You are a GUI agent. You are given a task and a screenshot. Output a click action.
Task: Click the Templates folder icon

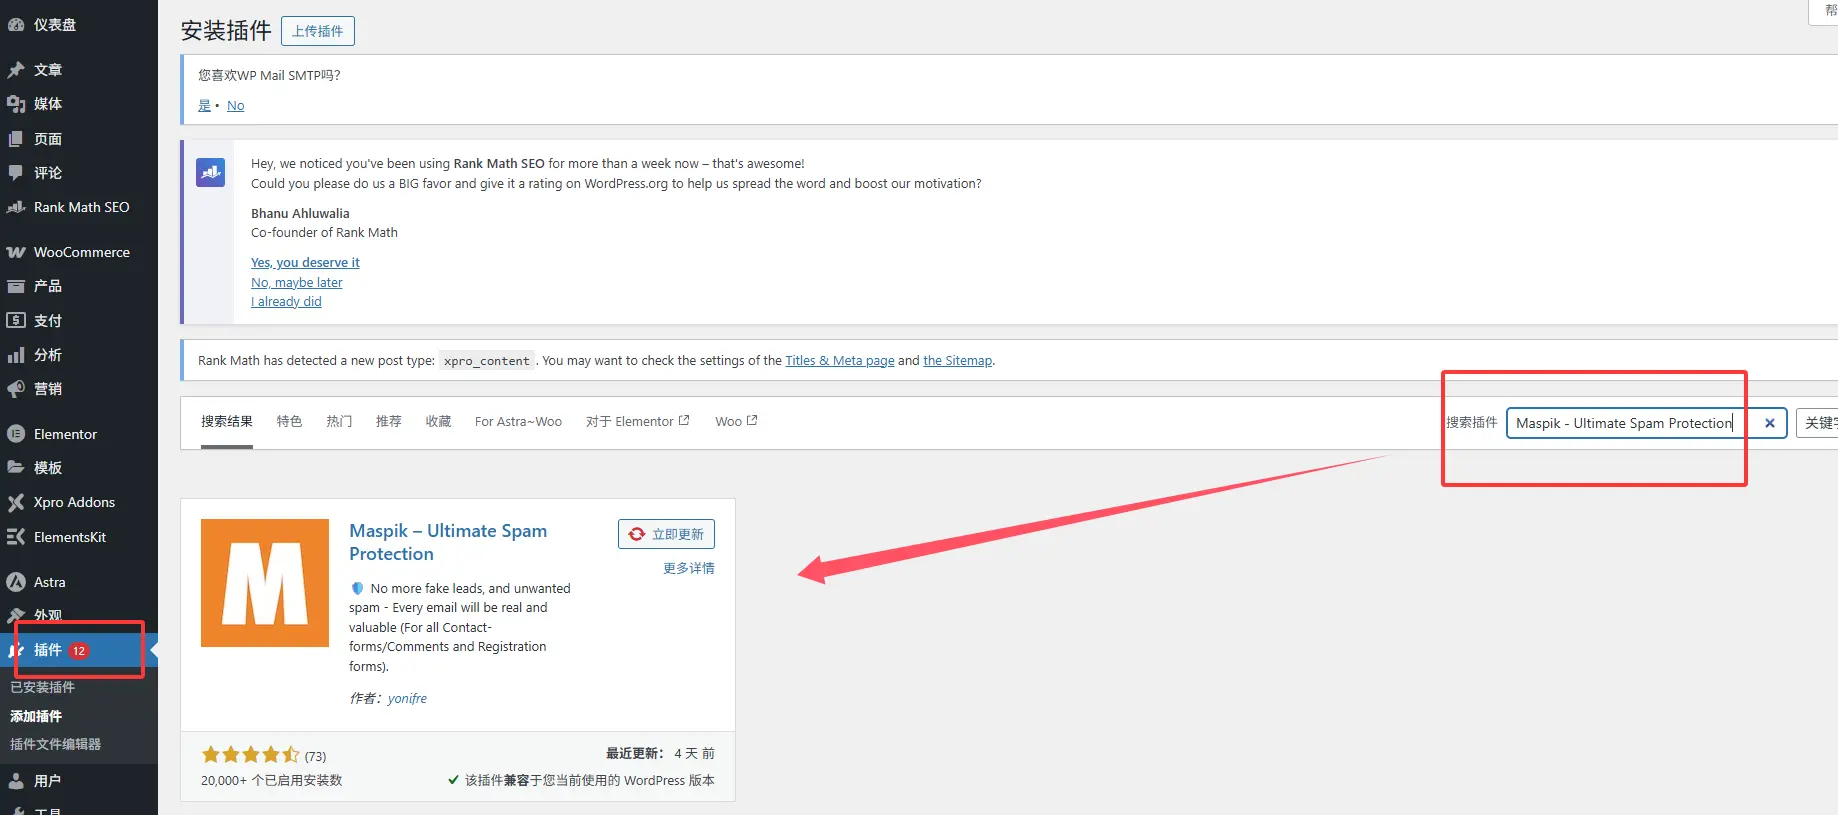tap(16, 468)
